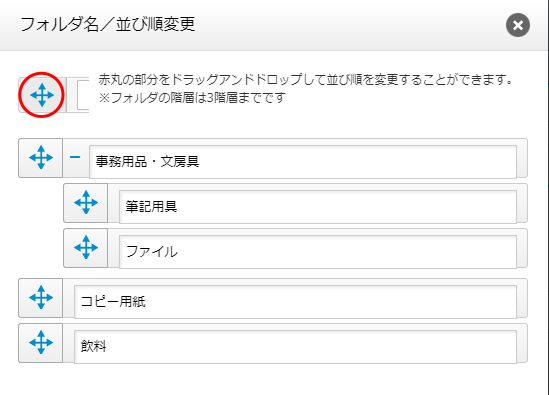Edit the コピー用紙 folder name field
This screenshot has width=549, height=395.
(295, 302)
